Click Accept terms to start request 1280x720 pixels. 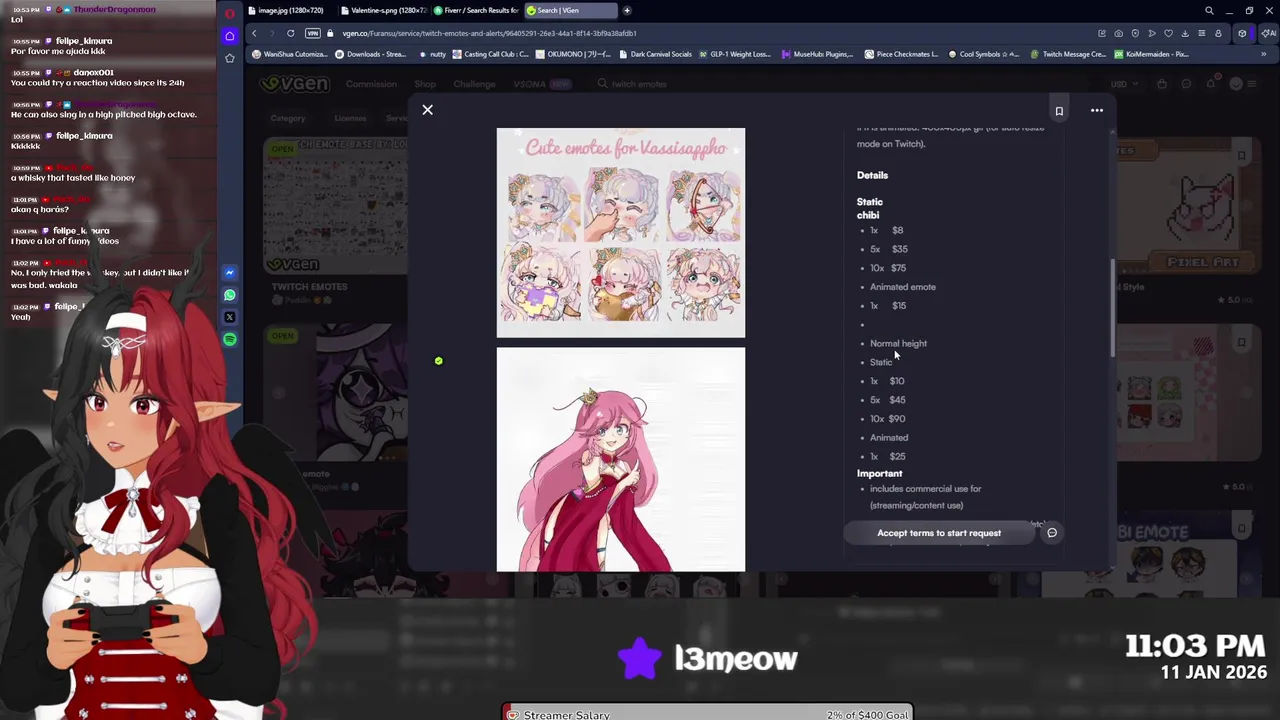(939, 533)
